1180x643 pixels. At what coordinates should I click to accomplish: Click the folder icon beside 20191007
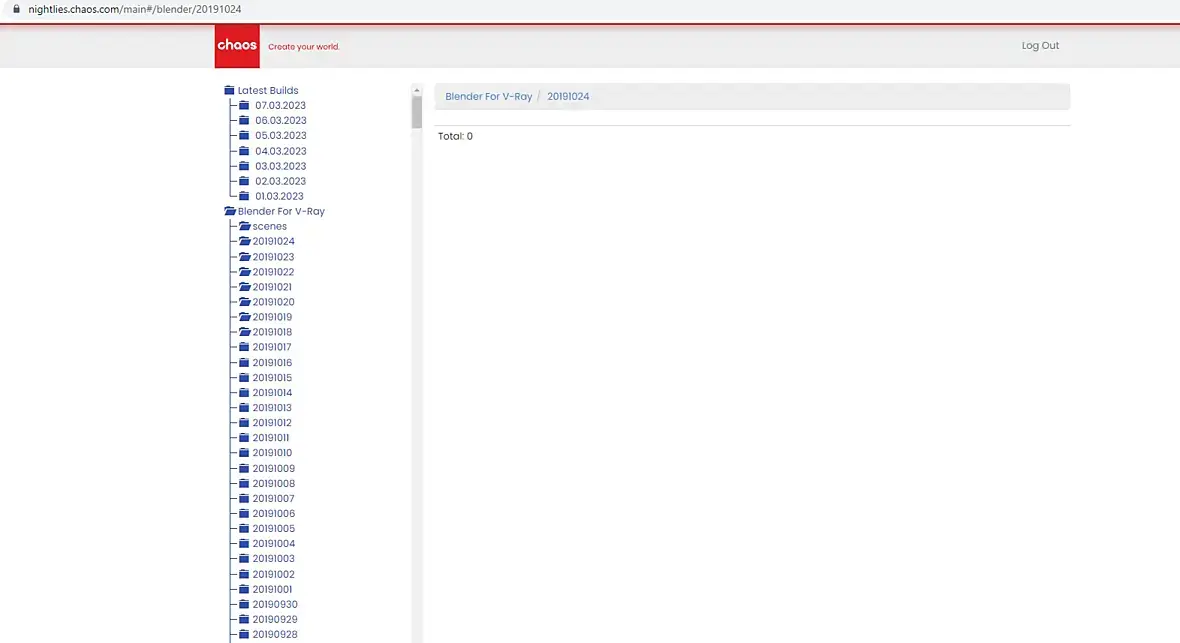click(x=244, y=498)
